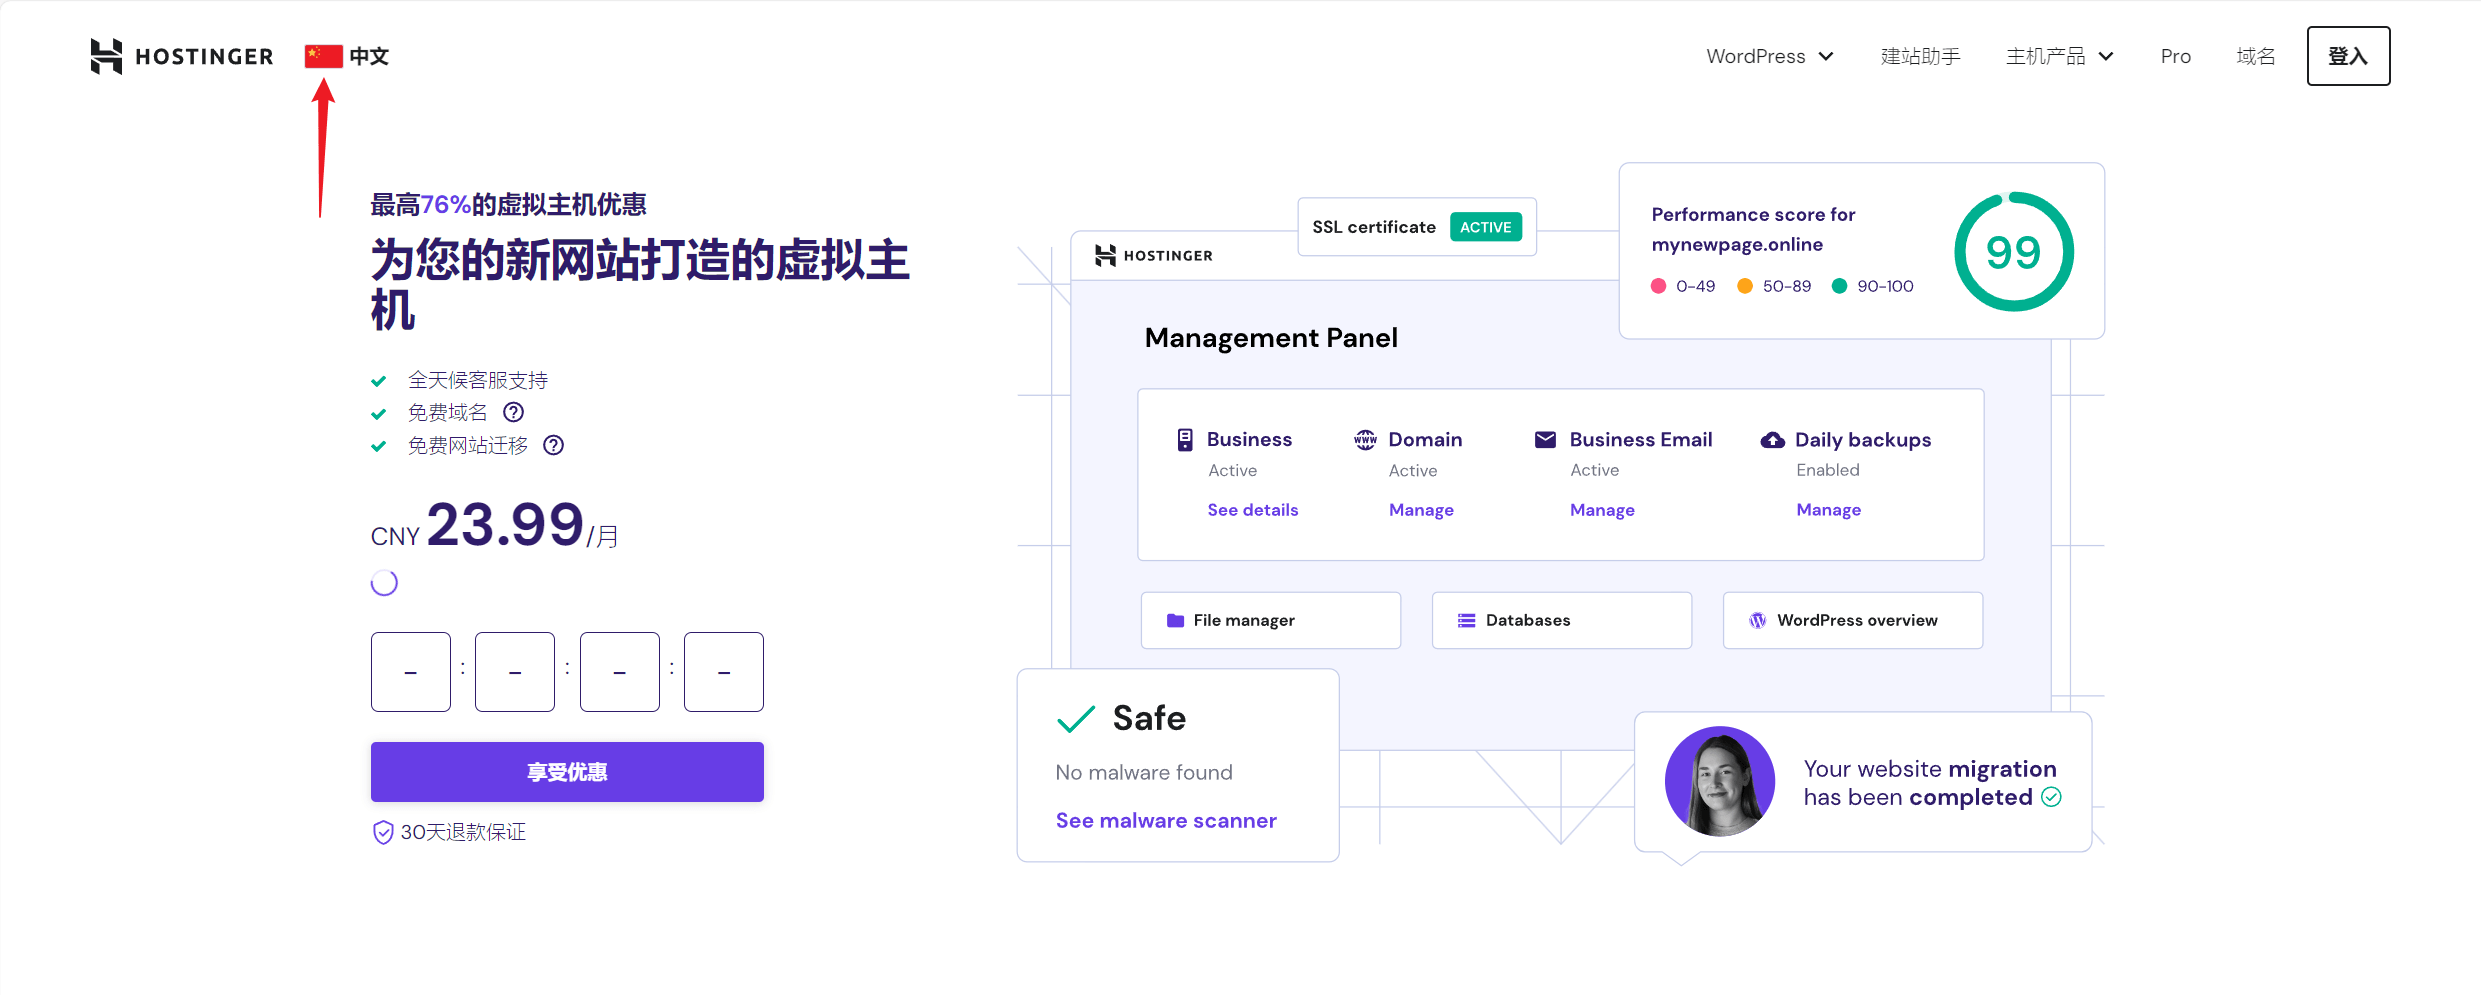
Task: Open the Databases button
Action: coord(1561,620)
